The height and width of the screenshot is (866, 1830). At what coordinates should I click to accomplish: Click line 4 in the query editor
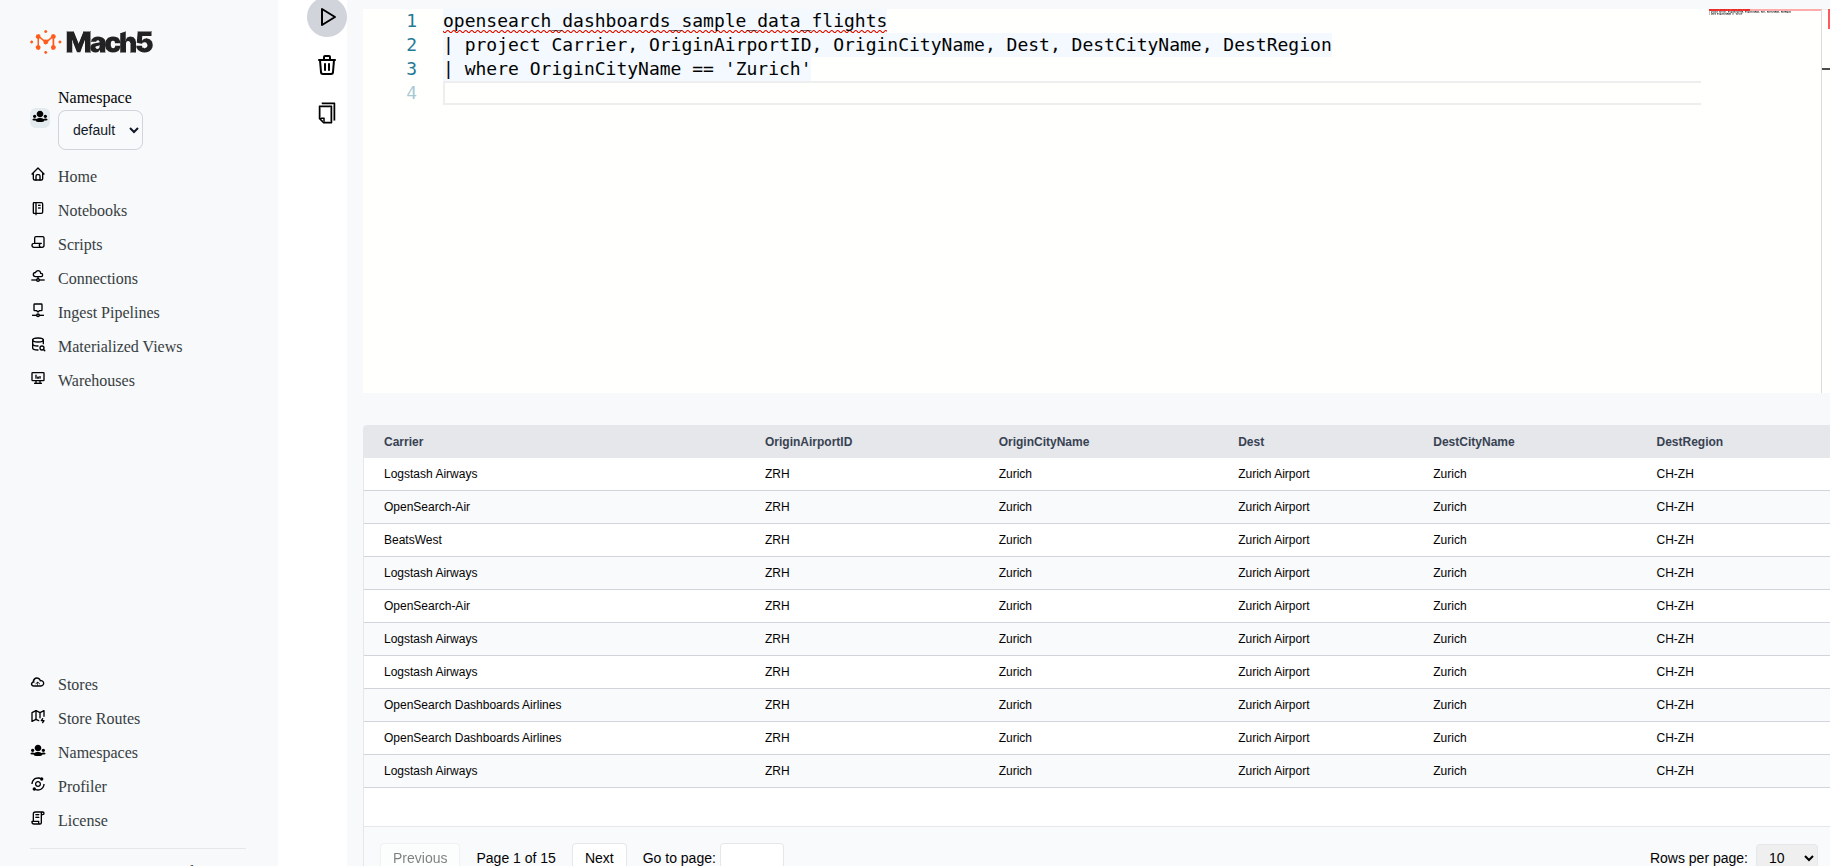click(1072, 93)
